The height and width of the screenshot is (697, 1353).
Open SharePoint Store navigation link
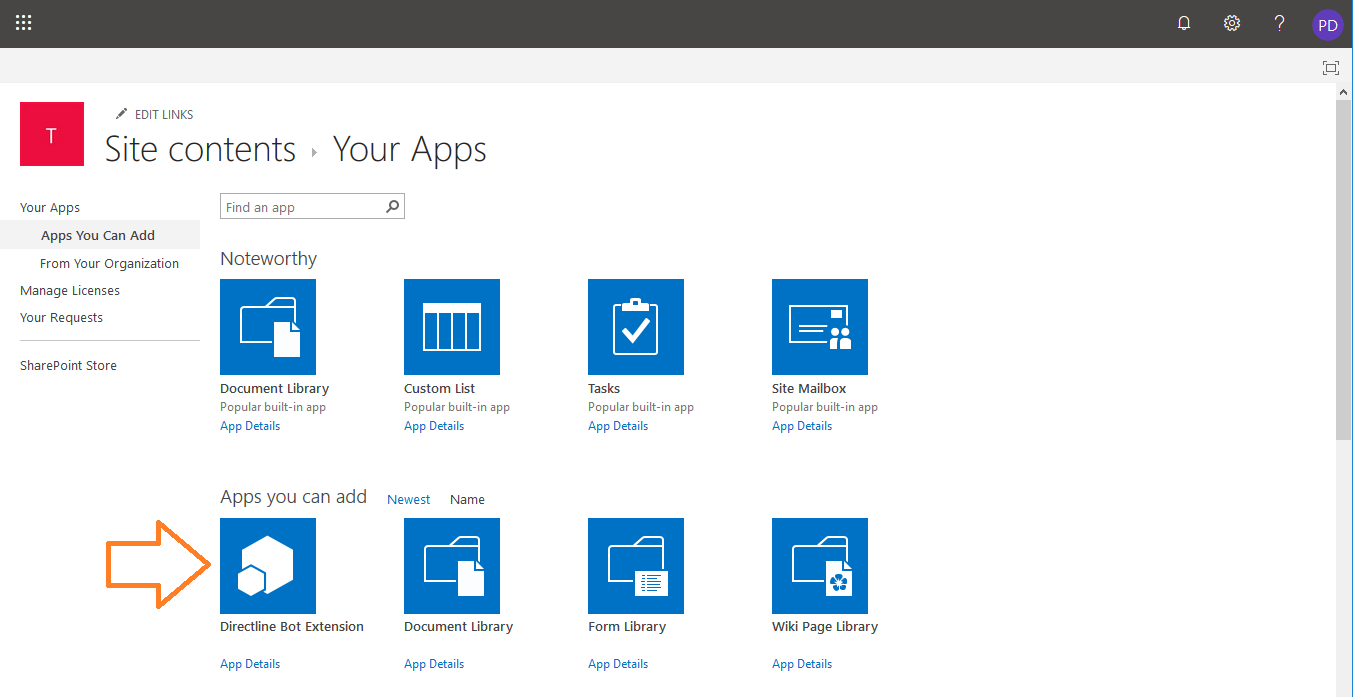pos(68,365)
